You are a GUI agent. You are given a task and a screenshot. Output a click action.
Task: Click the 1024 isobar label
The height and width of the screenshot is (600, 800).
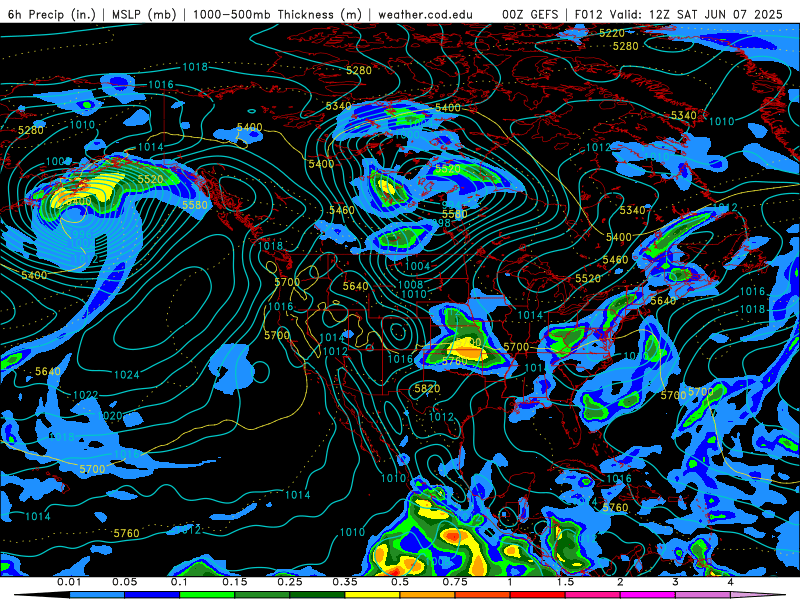[127, 375]
